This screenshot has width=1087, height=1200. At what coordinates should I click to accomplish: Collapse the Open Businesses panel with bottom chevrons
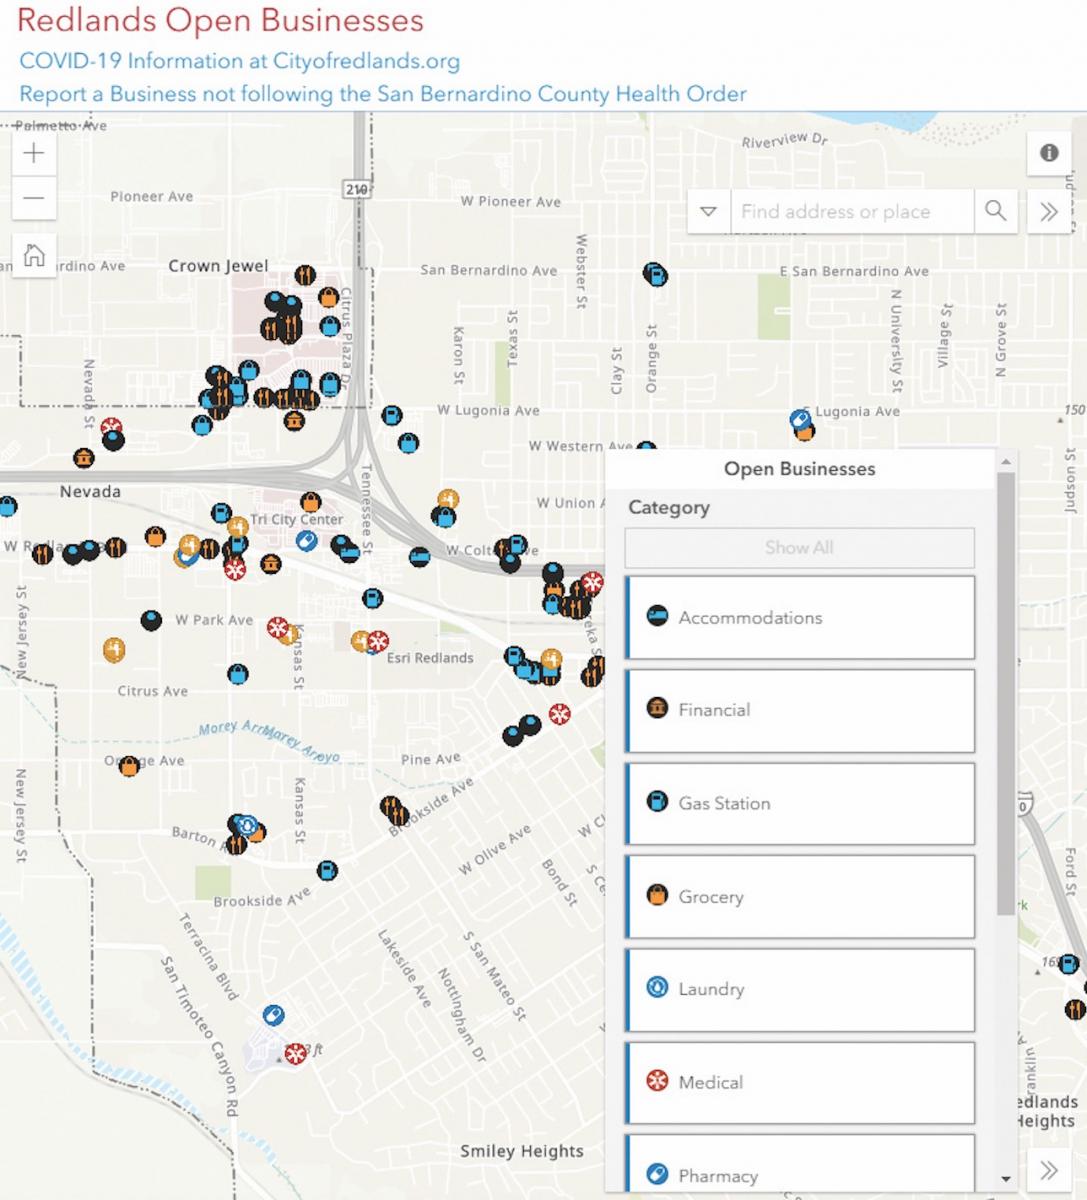click(x=1049, y=1170)
